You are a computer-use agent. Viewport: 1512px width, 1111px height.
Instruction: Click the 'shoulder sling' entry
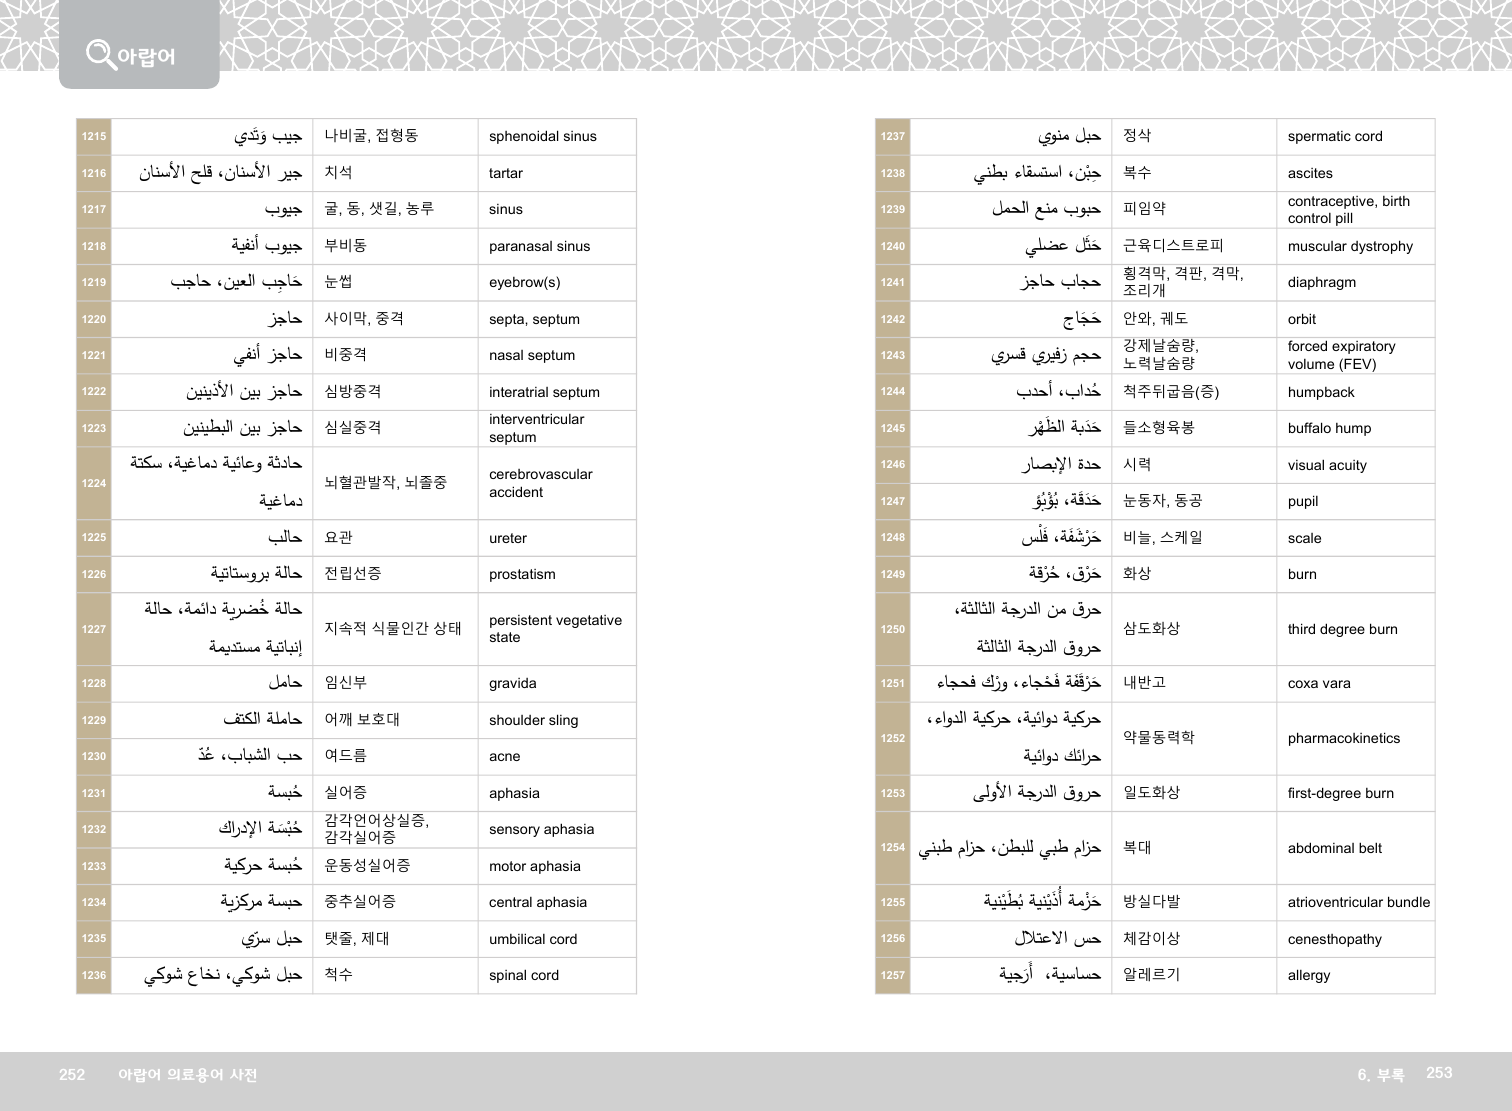pyautogui.click(x=533, y=720)
